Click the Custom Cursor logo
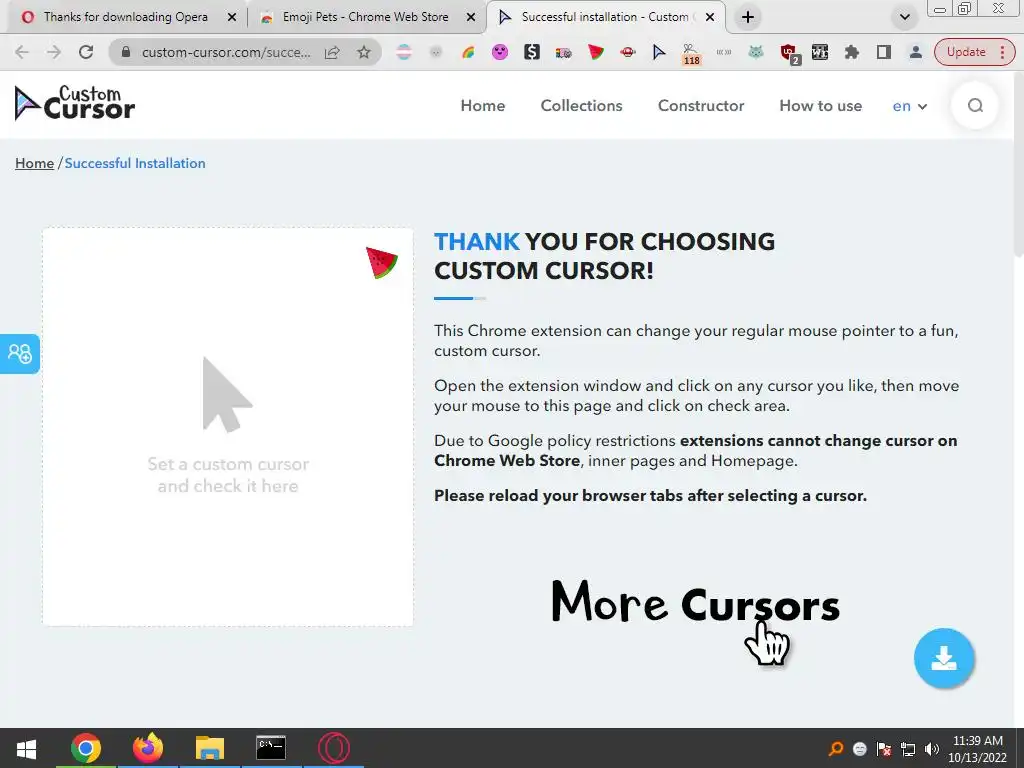The width and height of the screenshot is (1024, 768). (x=74, y=103)
